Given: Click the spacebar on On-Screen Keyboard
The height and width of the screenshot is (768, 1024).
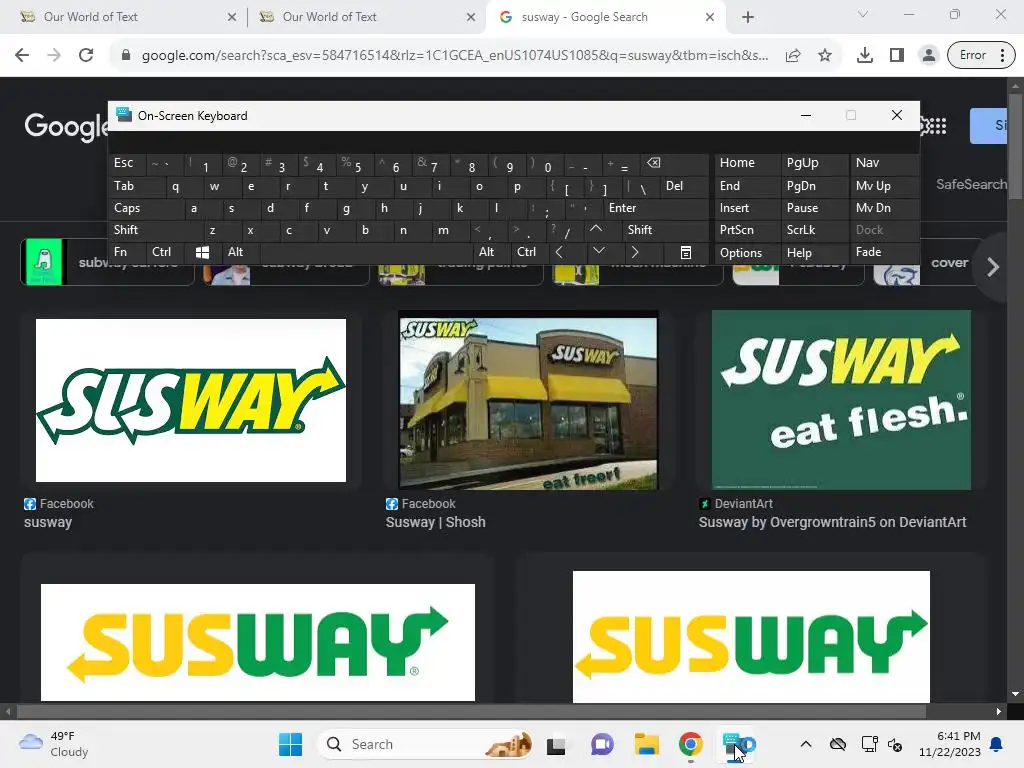Looking at the screenshot, I should (366, 252).
